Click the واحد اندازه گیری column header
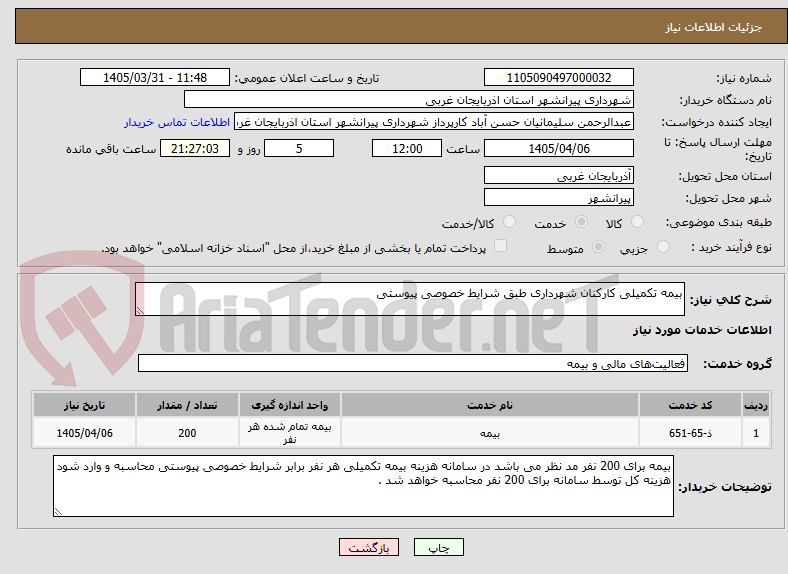The width and height of the screenshot is (788, 574). (x=290, y=405)
